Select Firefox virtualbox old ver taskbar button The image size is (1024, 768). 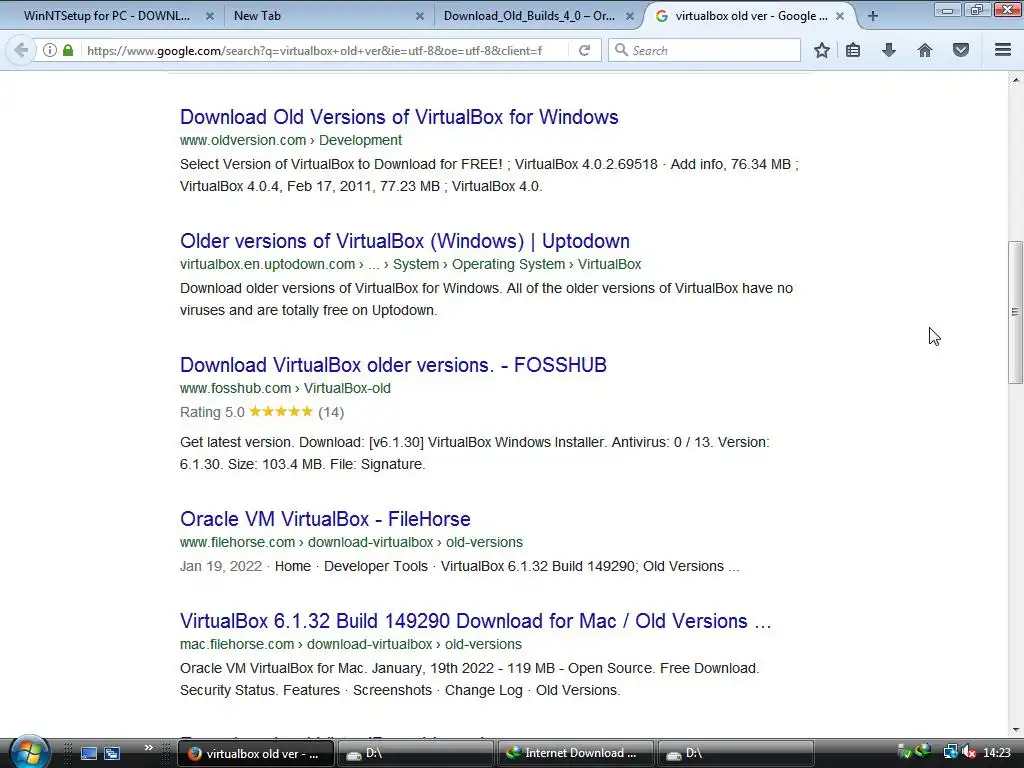(x=255, y=754)
